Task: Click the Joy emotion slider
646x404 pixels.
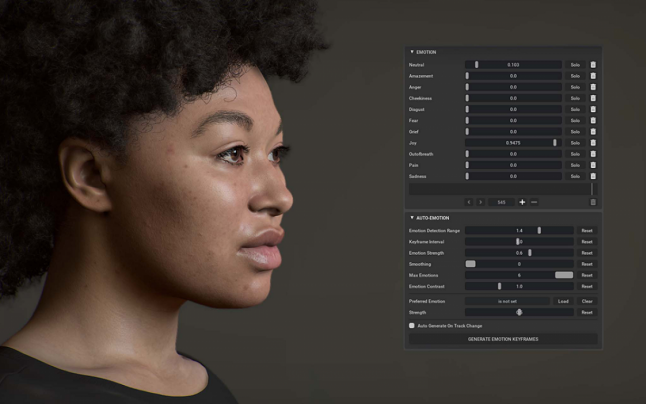Action: tap(513, 142)
